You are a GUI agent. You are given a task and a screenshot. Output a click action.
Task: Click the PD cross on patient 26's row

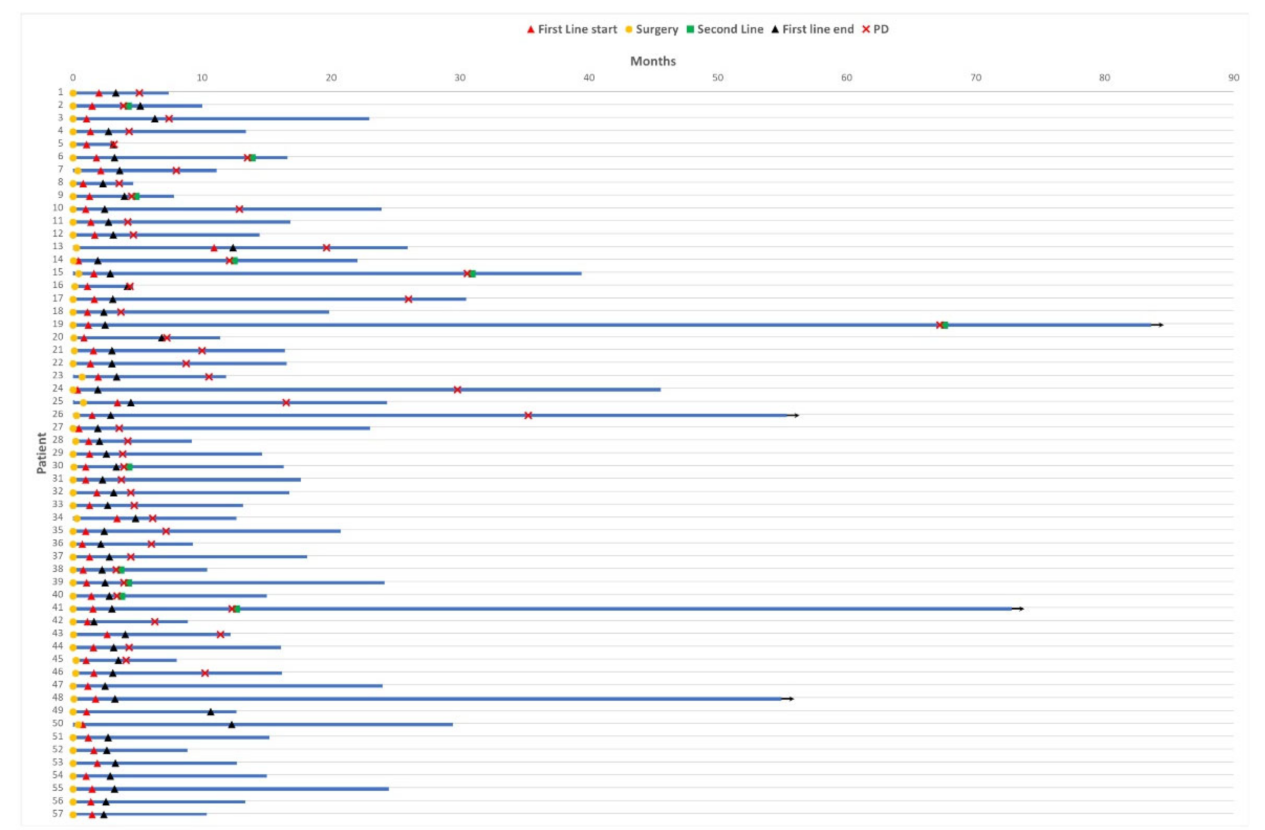[528, 415]
